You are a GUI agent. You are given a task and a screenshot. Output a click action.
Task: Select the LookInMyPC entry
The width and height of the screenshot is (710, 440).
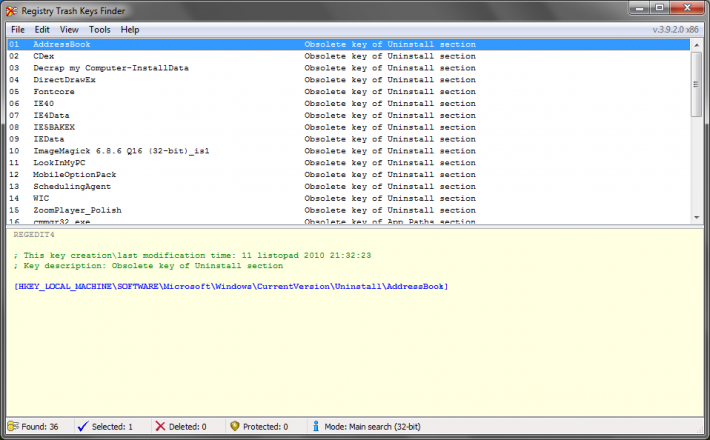(x=349, y=163)
